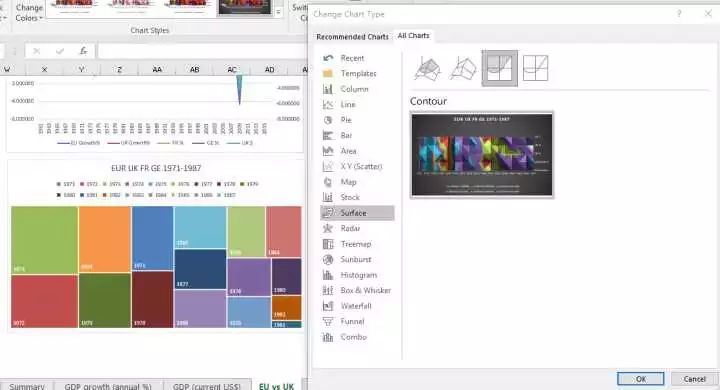Pick the second chart style thumbnail in ribbon
The image size is (720, 390).
pyautogui.click(x=130, y=6)
